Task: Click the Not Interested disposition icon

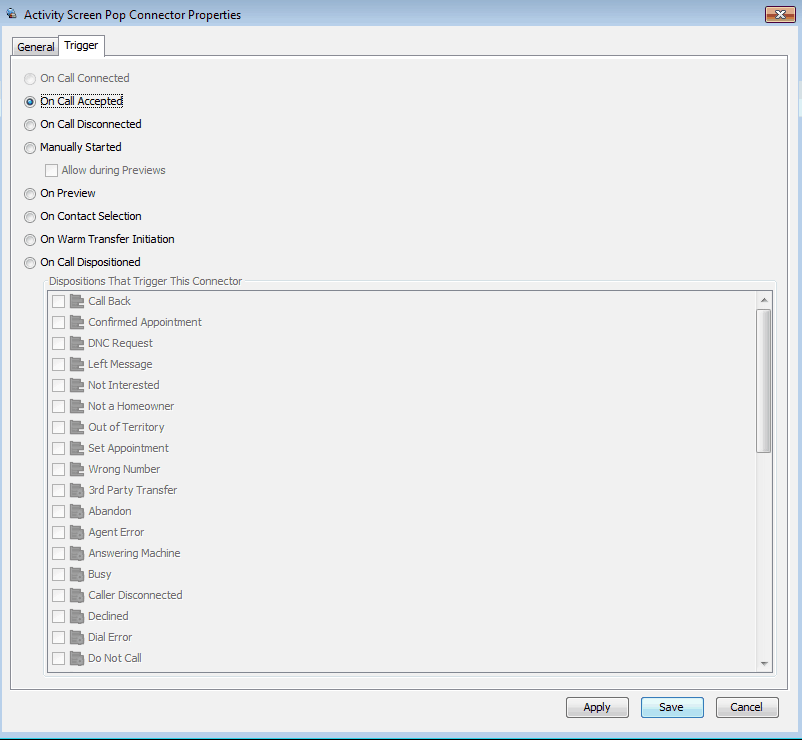Action: coord(77,385)
